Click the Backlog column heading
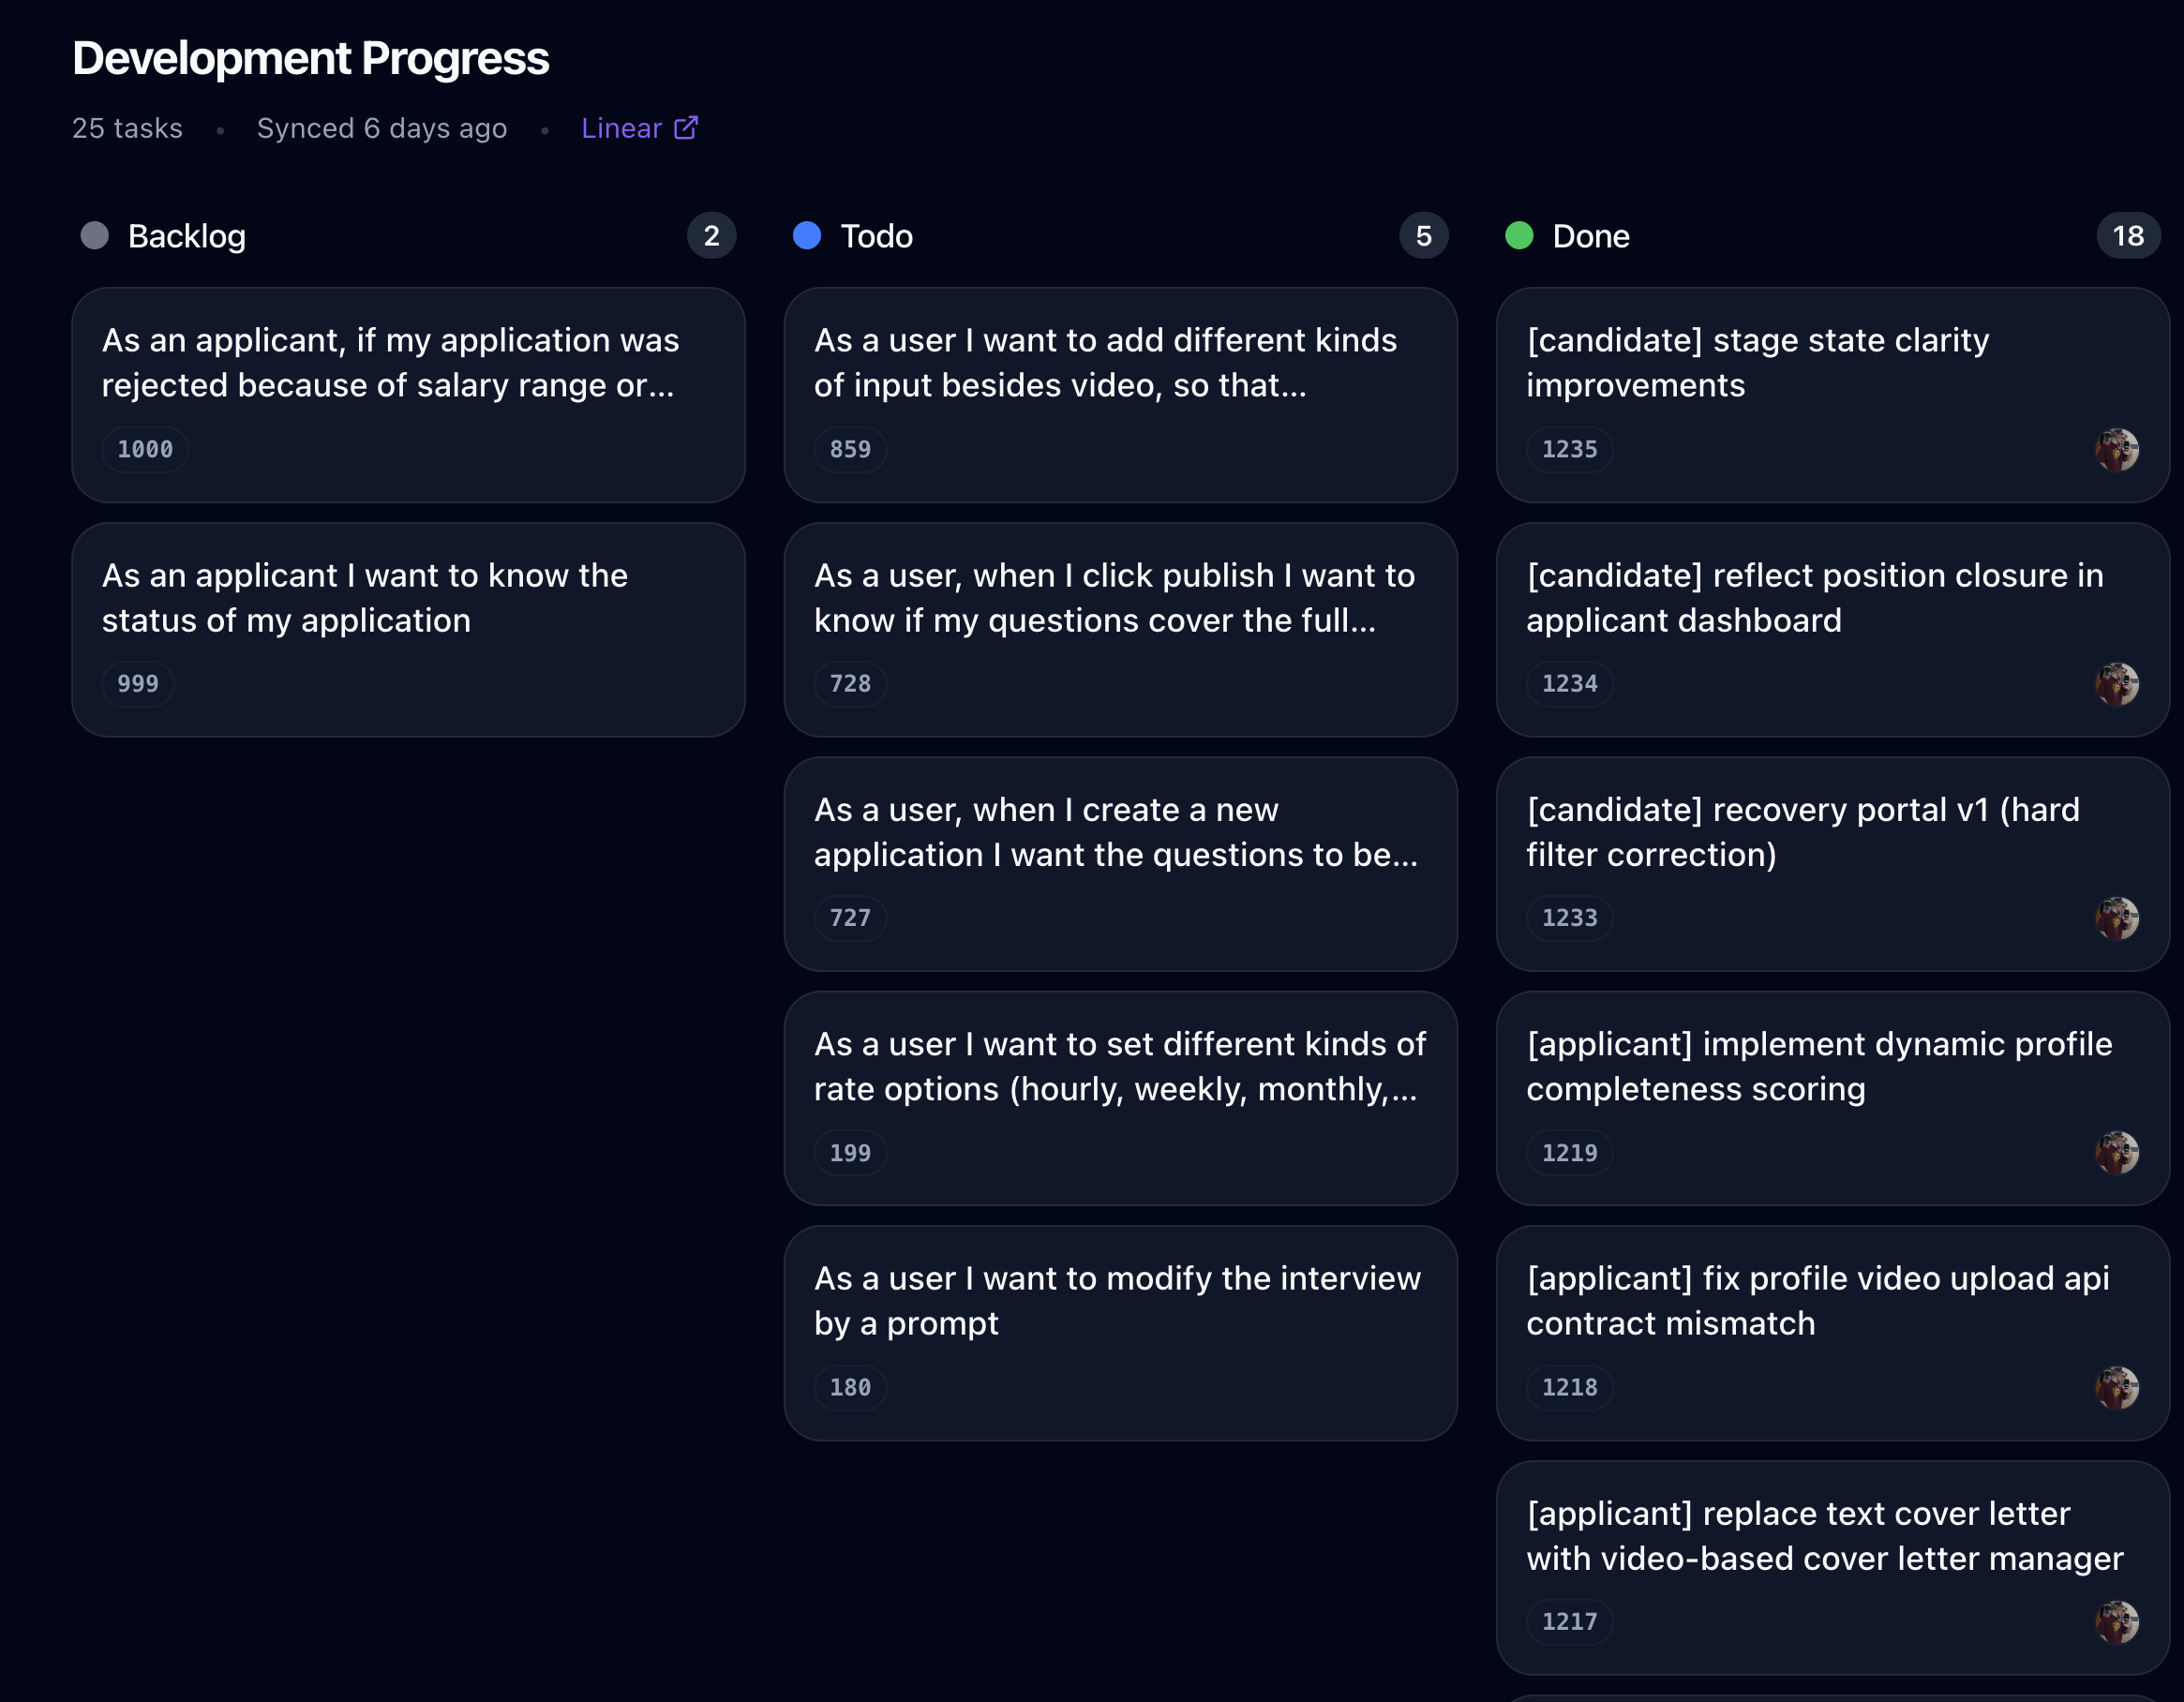This screenshot has width=2184, height=1702. click(x=187, y=237)
